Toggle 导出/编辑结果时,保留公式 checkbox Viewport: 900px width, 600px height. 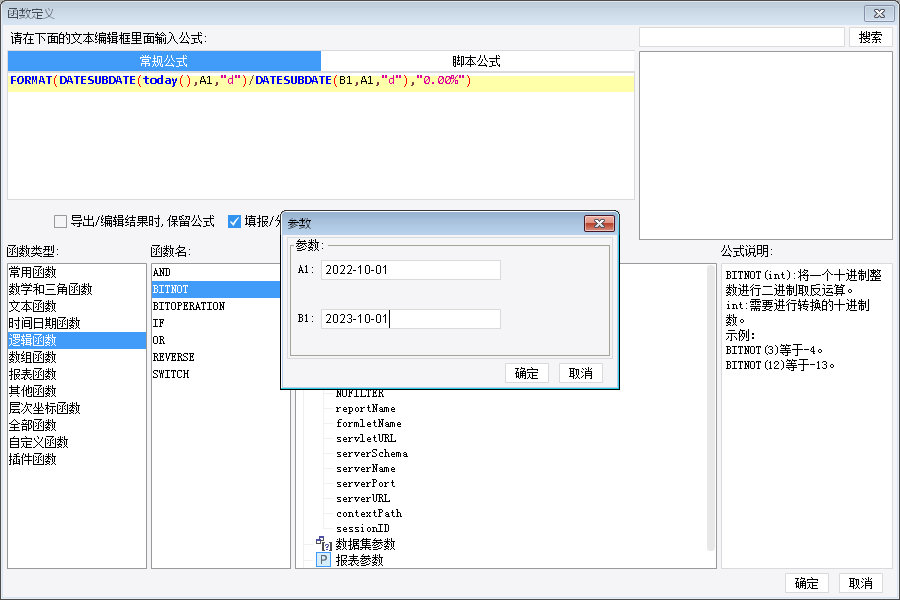(x=60, y=222)
